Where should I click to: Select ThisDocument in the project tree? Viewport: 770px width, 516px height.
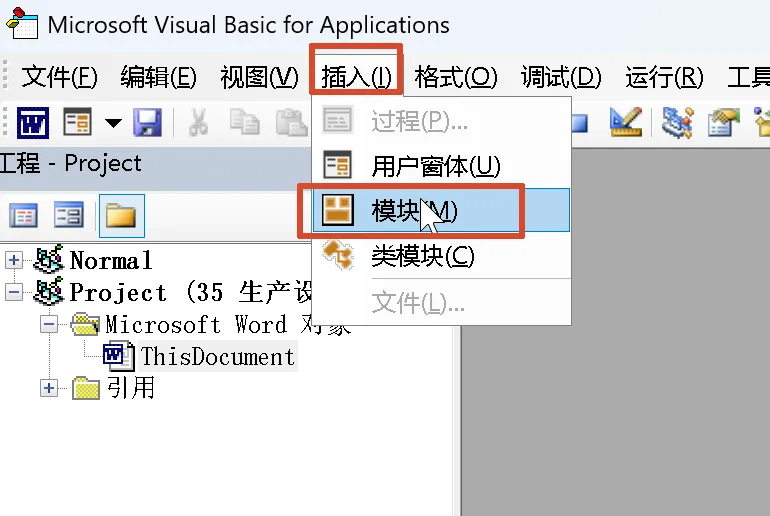pos(218,356)
